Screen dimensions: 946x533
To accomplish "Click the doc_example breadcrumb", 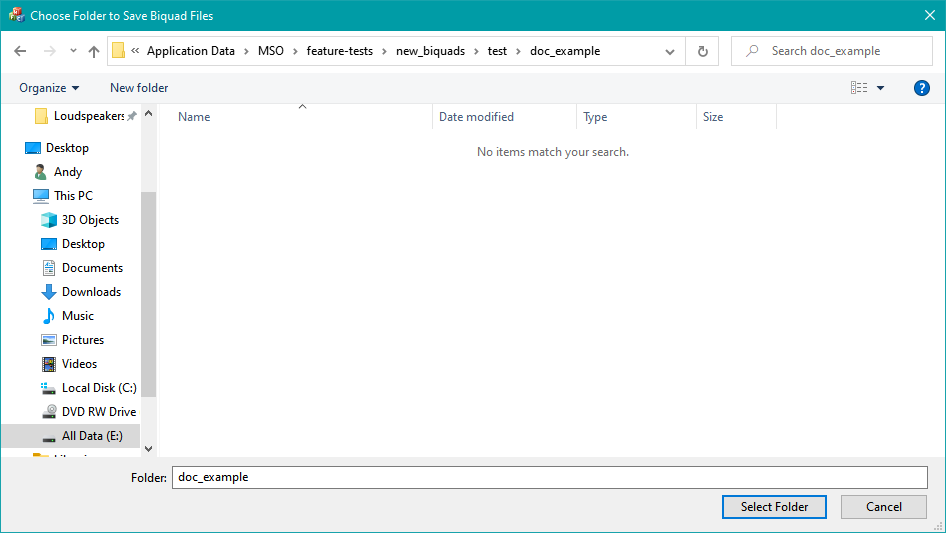I will click(565, 51).
